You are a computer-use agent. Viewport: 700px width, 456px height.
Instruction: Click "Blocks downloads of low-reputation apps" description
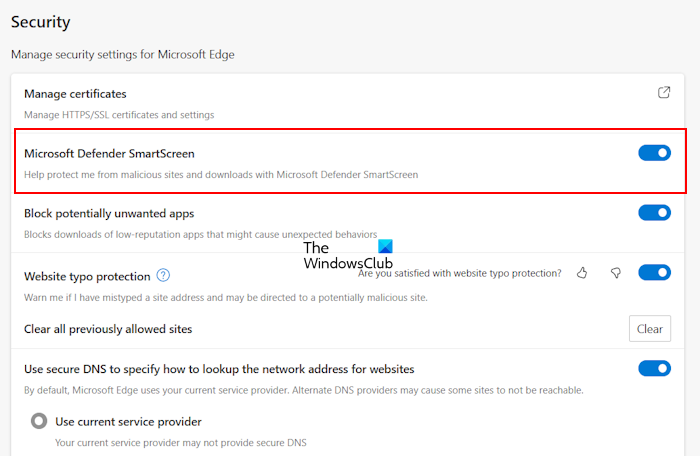click(200, 234)
